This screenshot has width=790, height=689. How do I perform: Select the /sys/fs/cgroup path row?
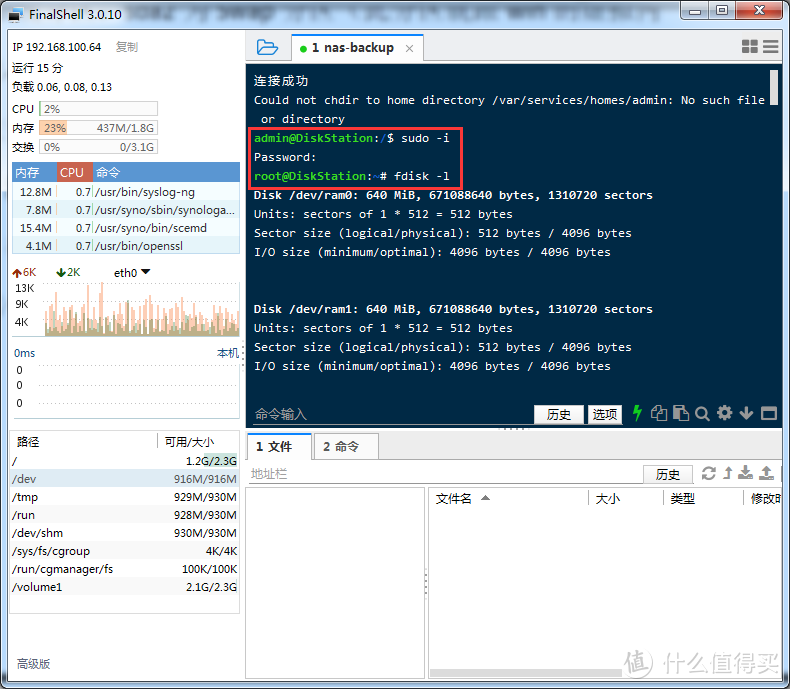(124, 551)
